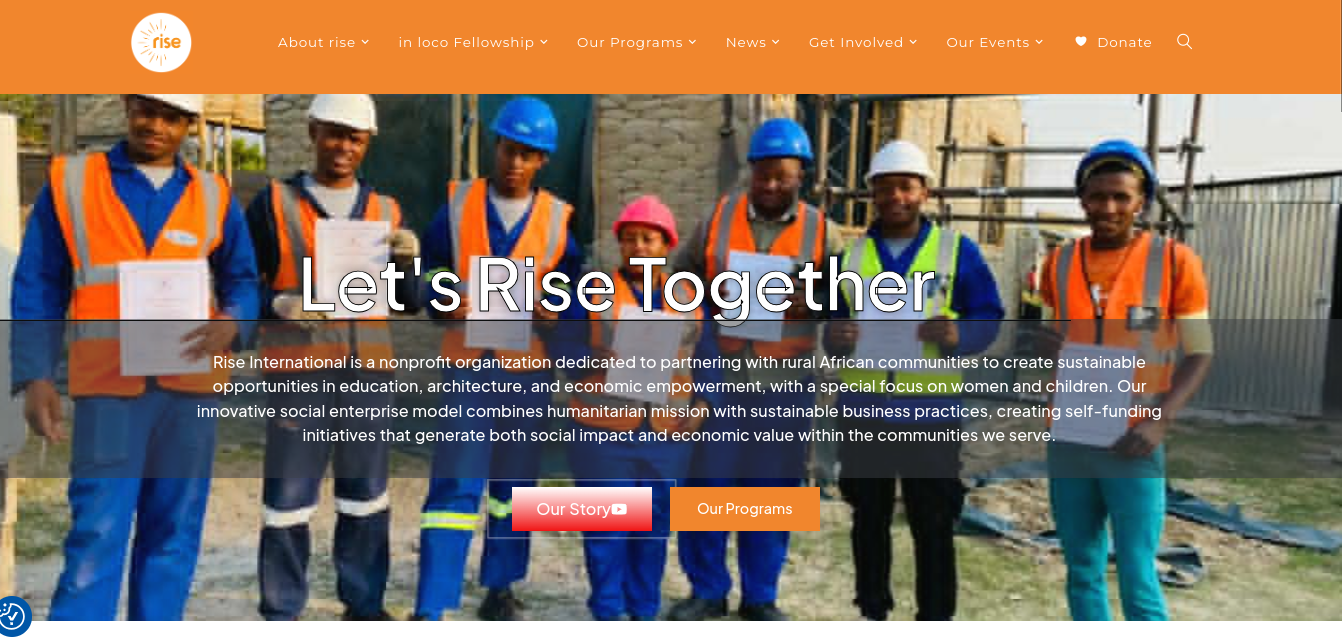Open the accessibility widget icon
The width and height of the screenshot is (1342, 644).
pos(12,617)
